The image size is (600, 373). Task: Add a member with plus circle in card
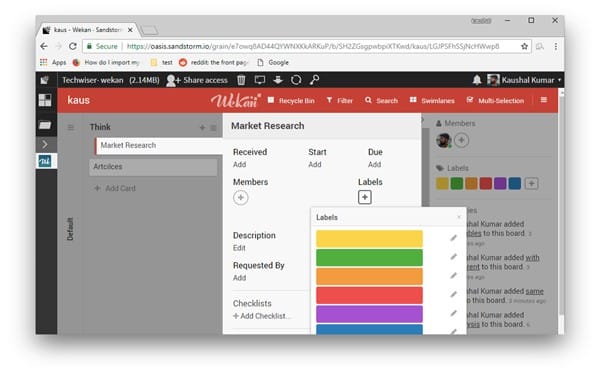(241, 197)
